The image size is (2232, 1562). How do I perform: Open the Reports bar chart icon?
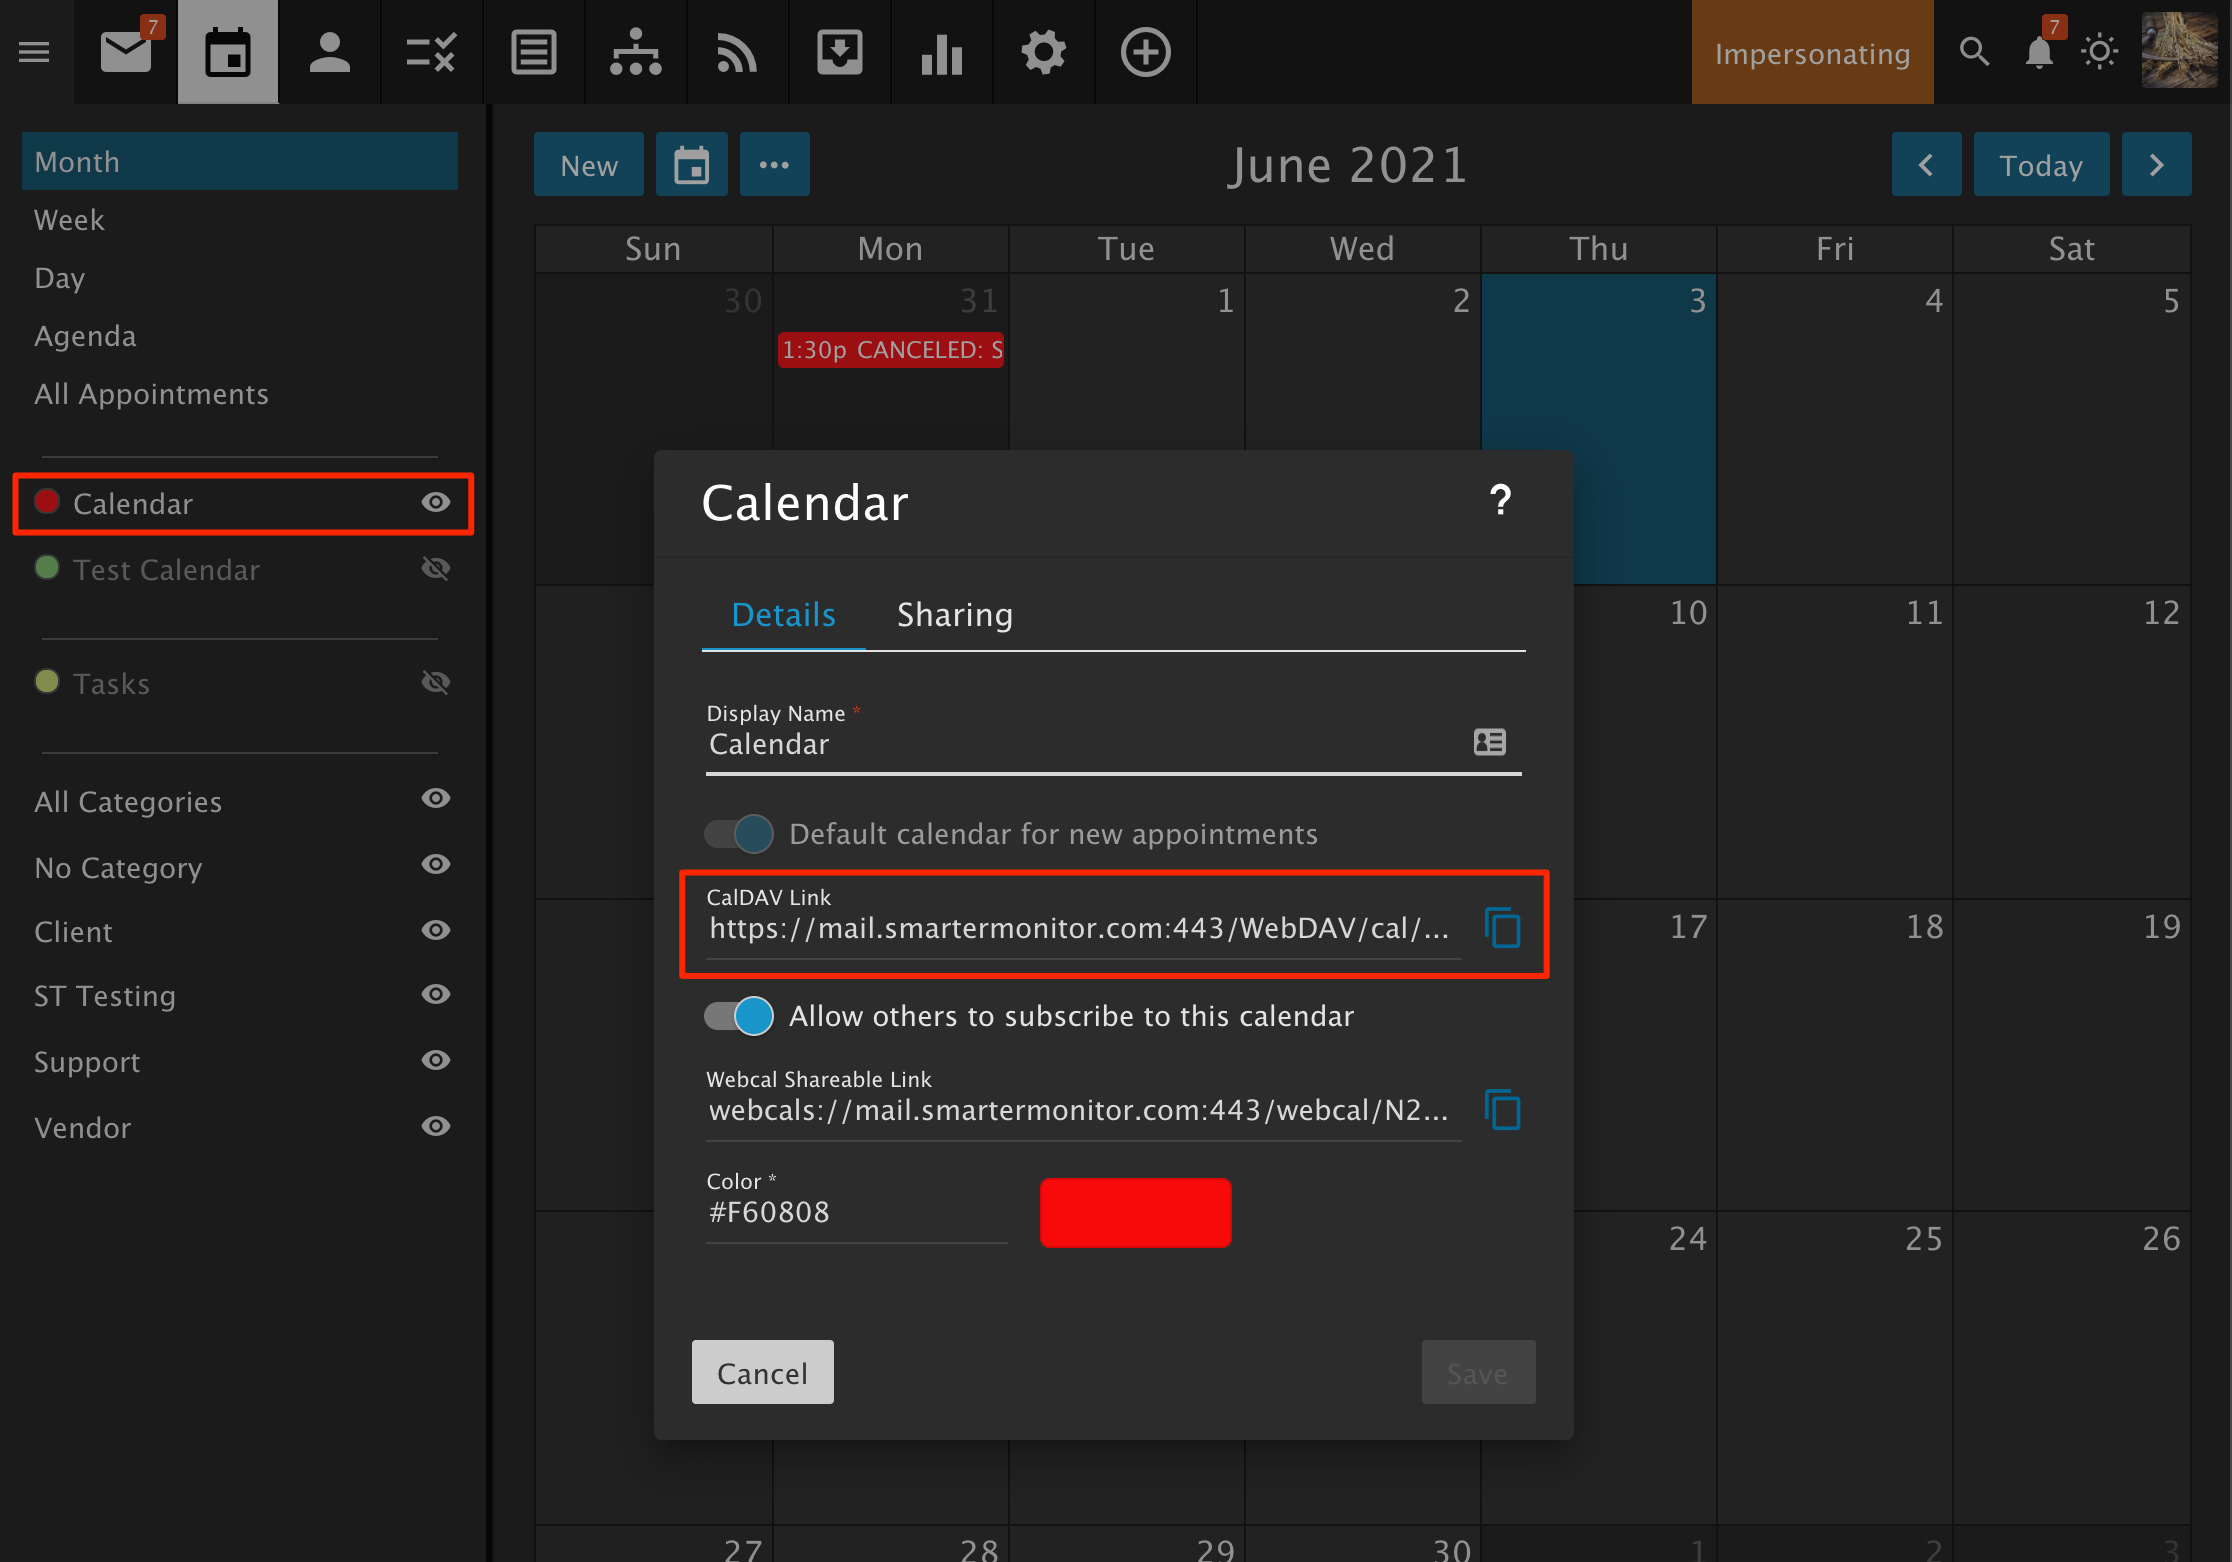coord(941,52)
